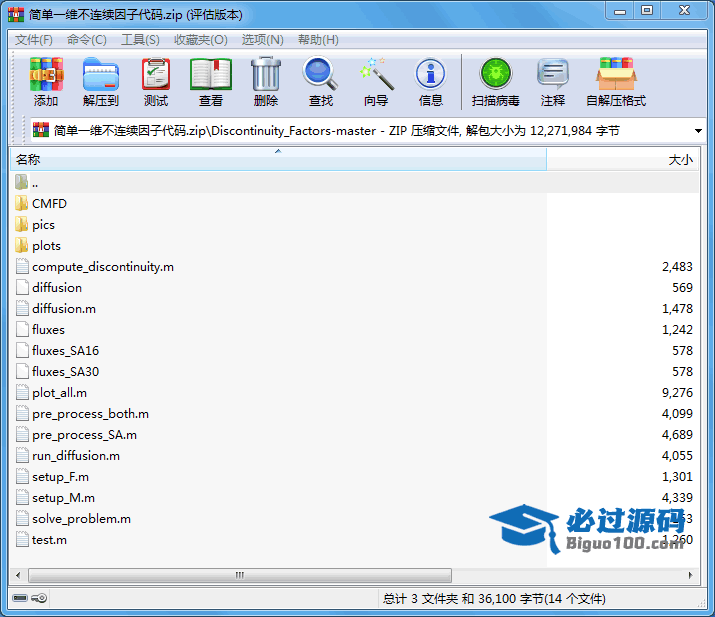Select the file named fluxes

point(48,329)
